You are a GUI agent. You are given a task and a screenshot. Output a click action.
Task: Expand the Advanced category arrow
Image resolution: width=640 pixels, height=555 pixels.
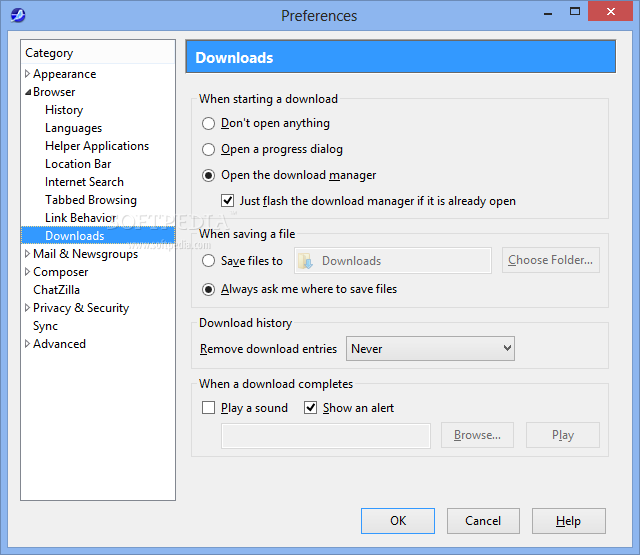[x=27, y=344]
